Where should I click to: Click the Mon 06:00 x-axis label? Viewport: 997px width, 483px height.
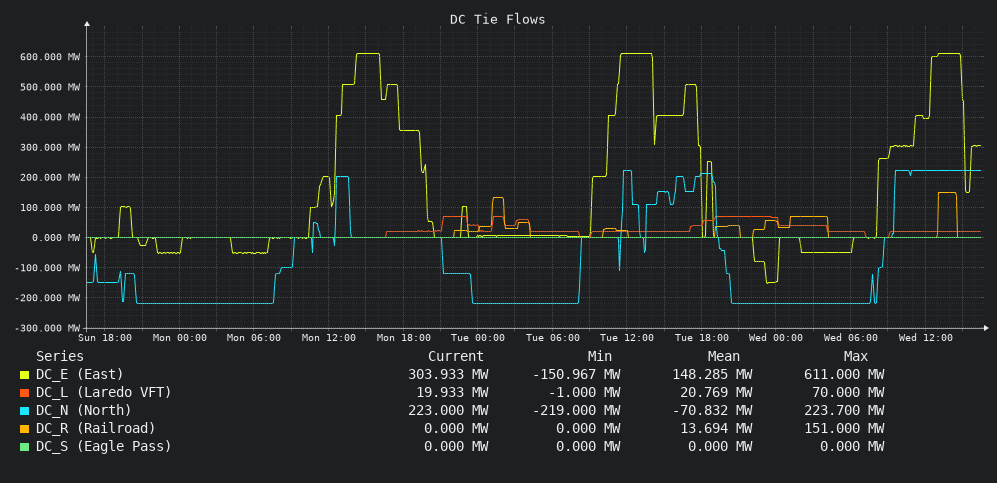pyautogui.click(x=254, y=338)
